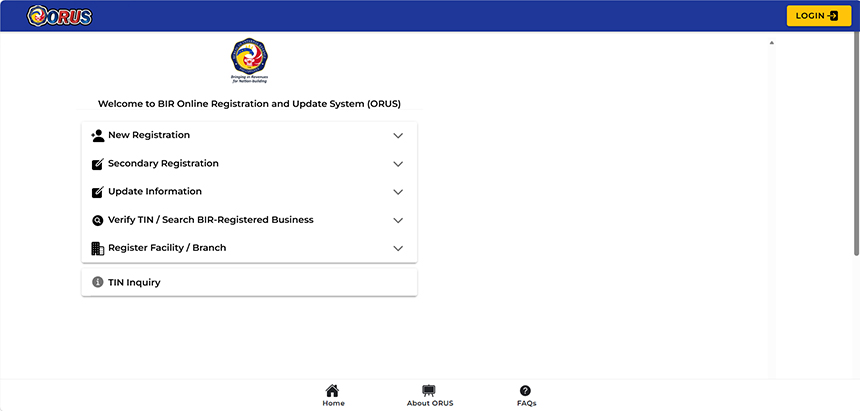Click the scroll-up arrow of inner scrollbar
This screenshot has width=860, height=411.
[x=771, y=42]
